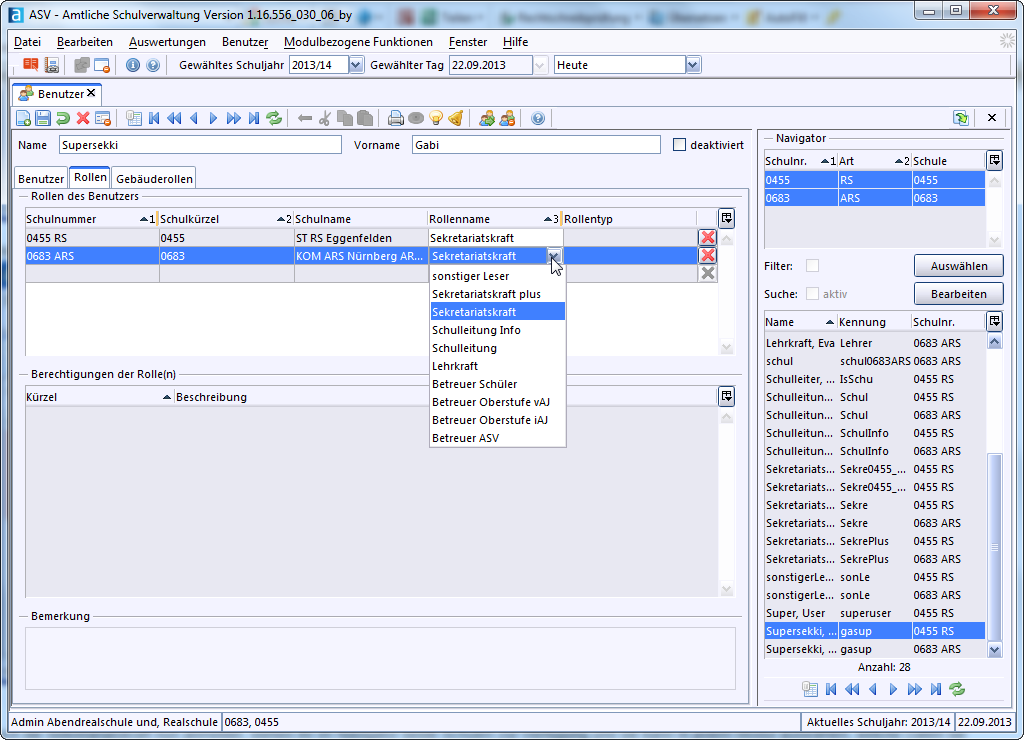The width and height of the screenshot is (1024, 740).
Task: Sort navigator list by Name column
Action: [x=801, y=322]
